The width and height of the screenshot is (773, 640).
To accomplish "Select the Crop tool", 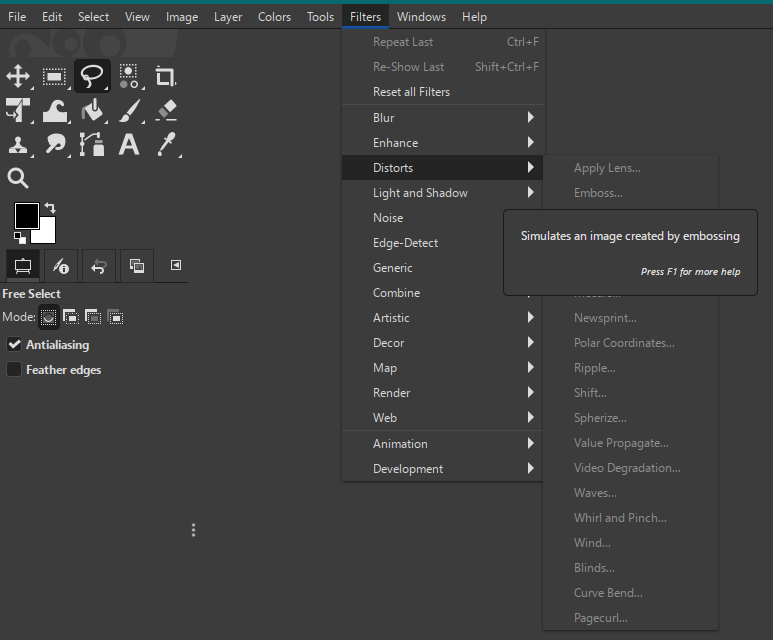I will click(x=165, y=76).
